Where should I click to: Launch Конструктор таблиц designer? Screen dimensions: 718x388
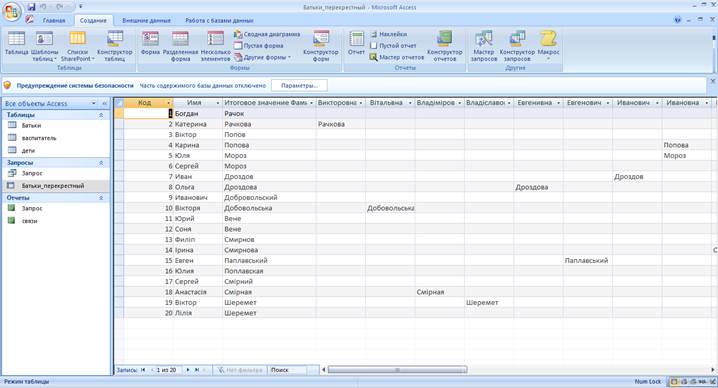click(x=114, y=46)
